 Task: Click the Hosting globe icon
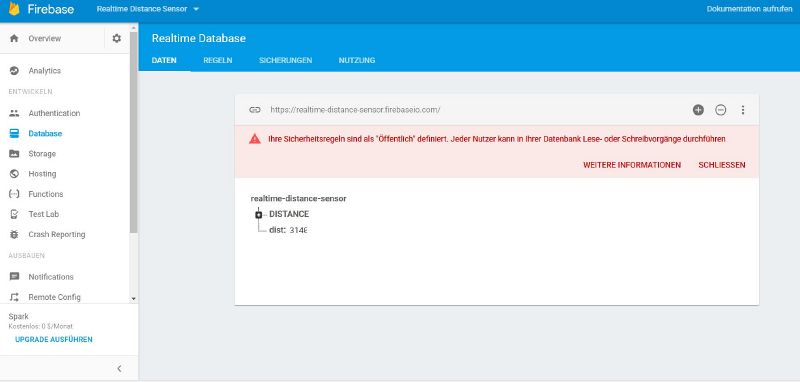click(x=14, y=174)
